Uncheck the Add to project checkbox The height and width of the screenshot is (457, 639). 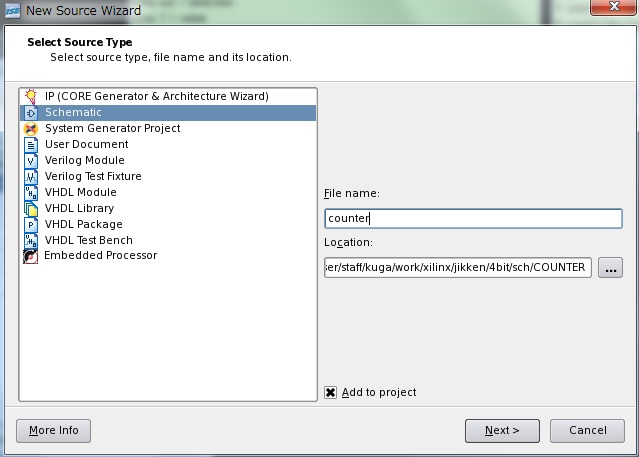coord(330,392)
